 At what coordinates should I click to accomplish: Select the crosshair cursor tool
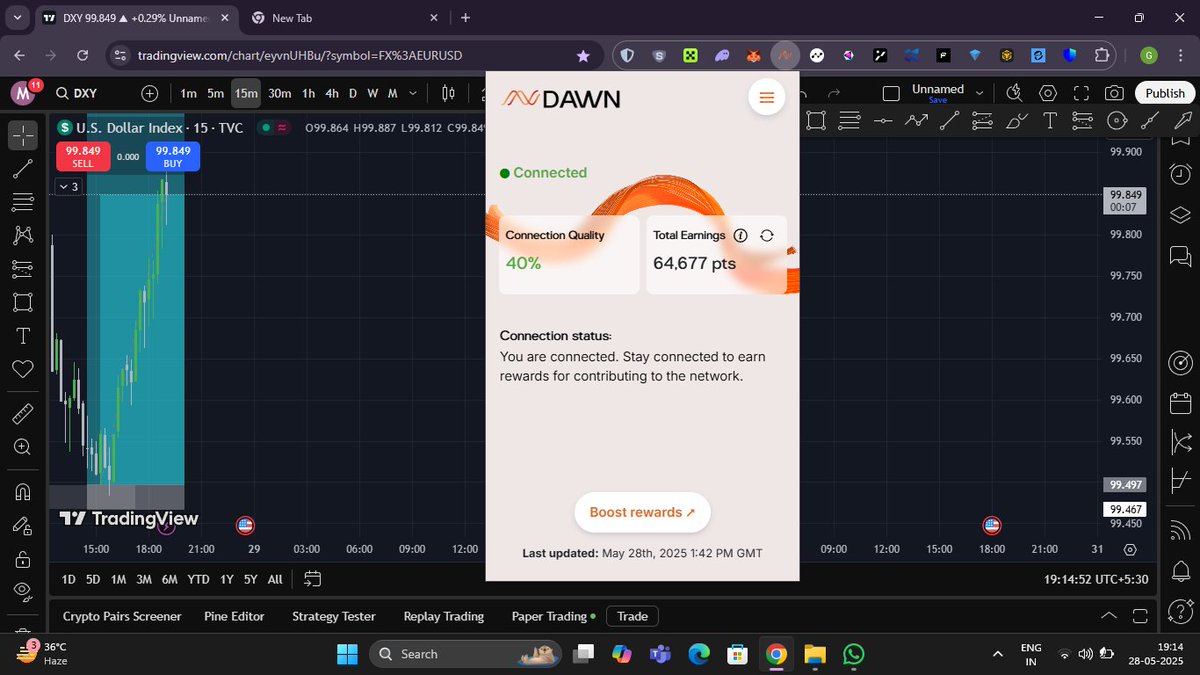click(23, 135)
